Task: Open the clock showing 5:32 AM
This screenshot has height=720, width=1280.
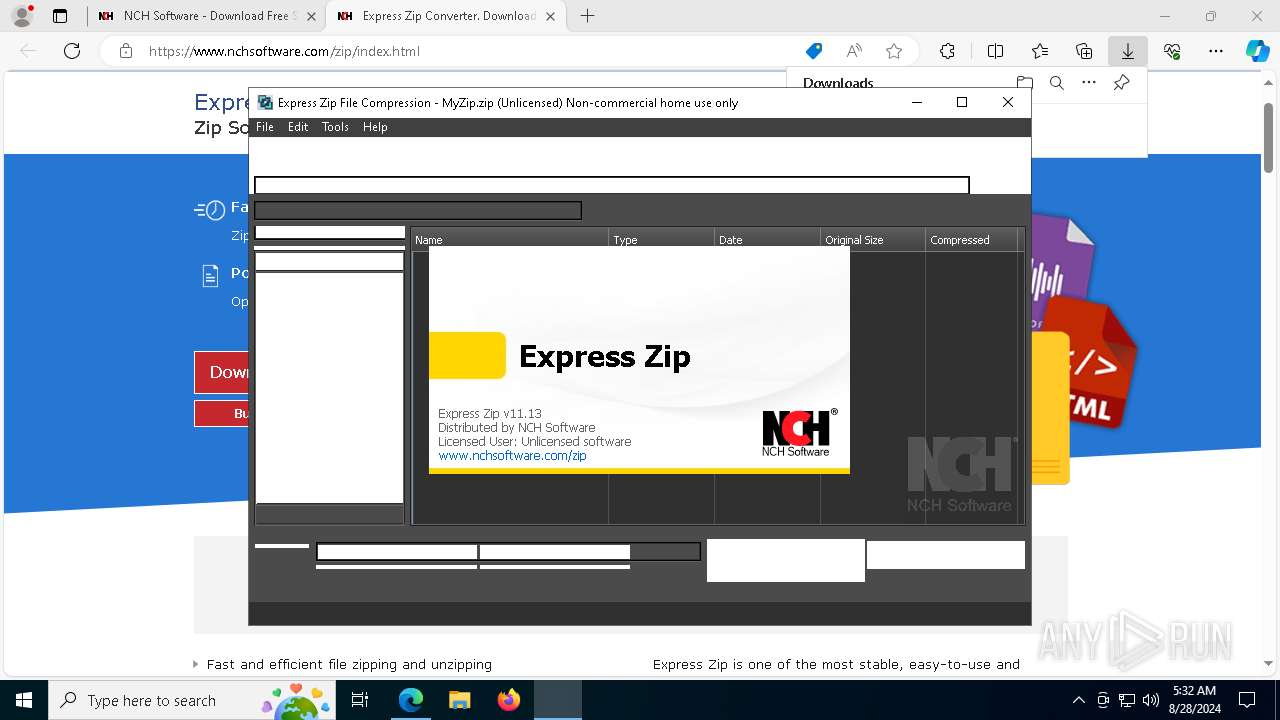Action: (x=1194, y=699)
